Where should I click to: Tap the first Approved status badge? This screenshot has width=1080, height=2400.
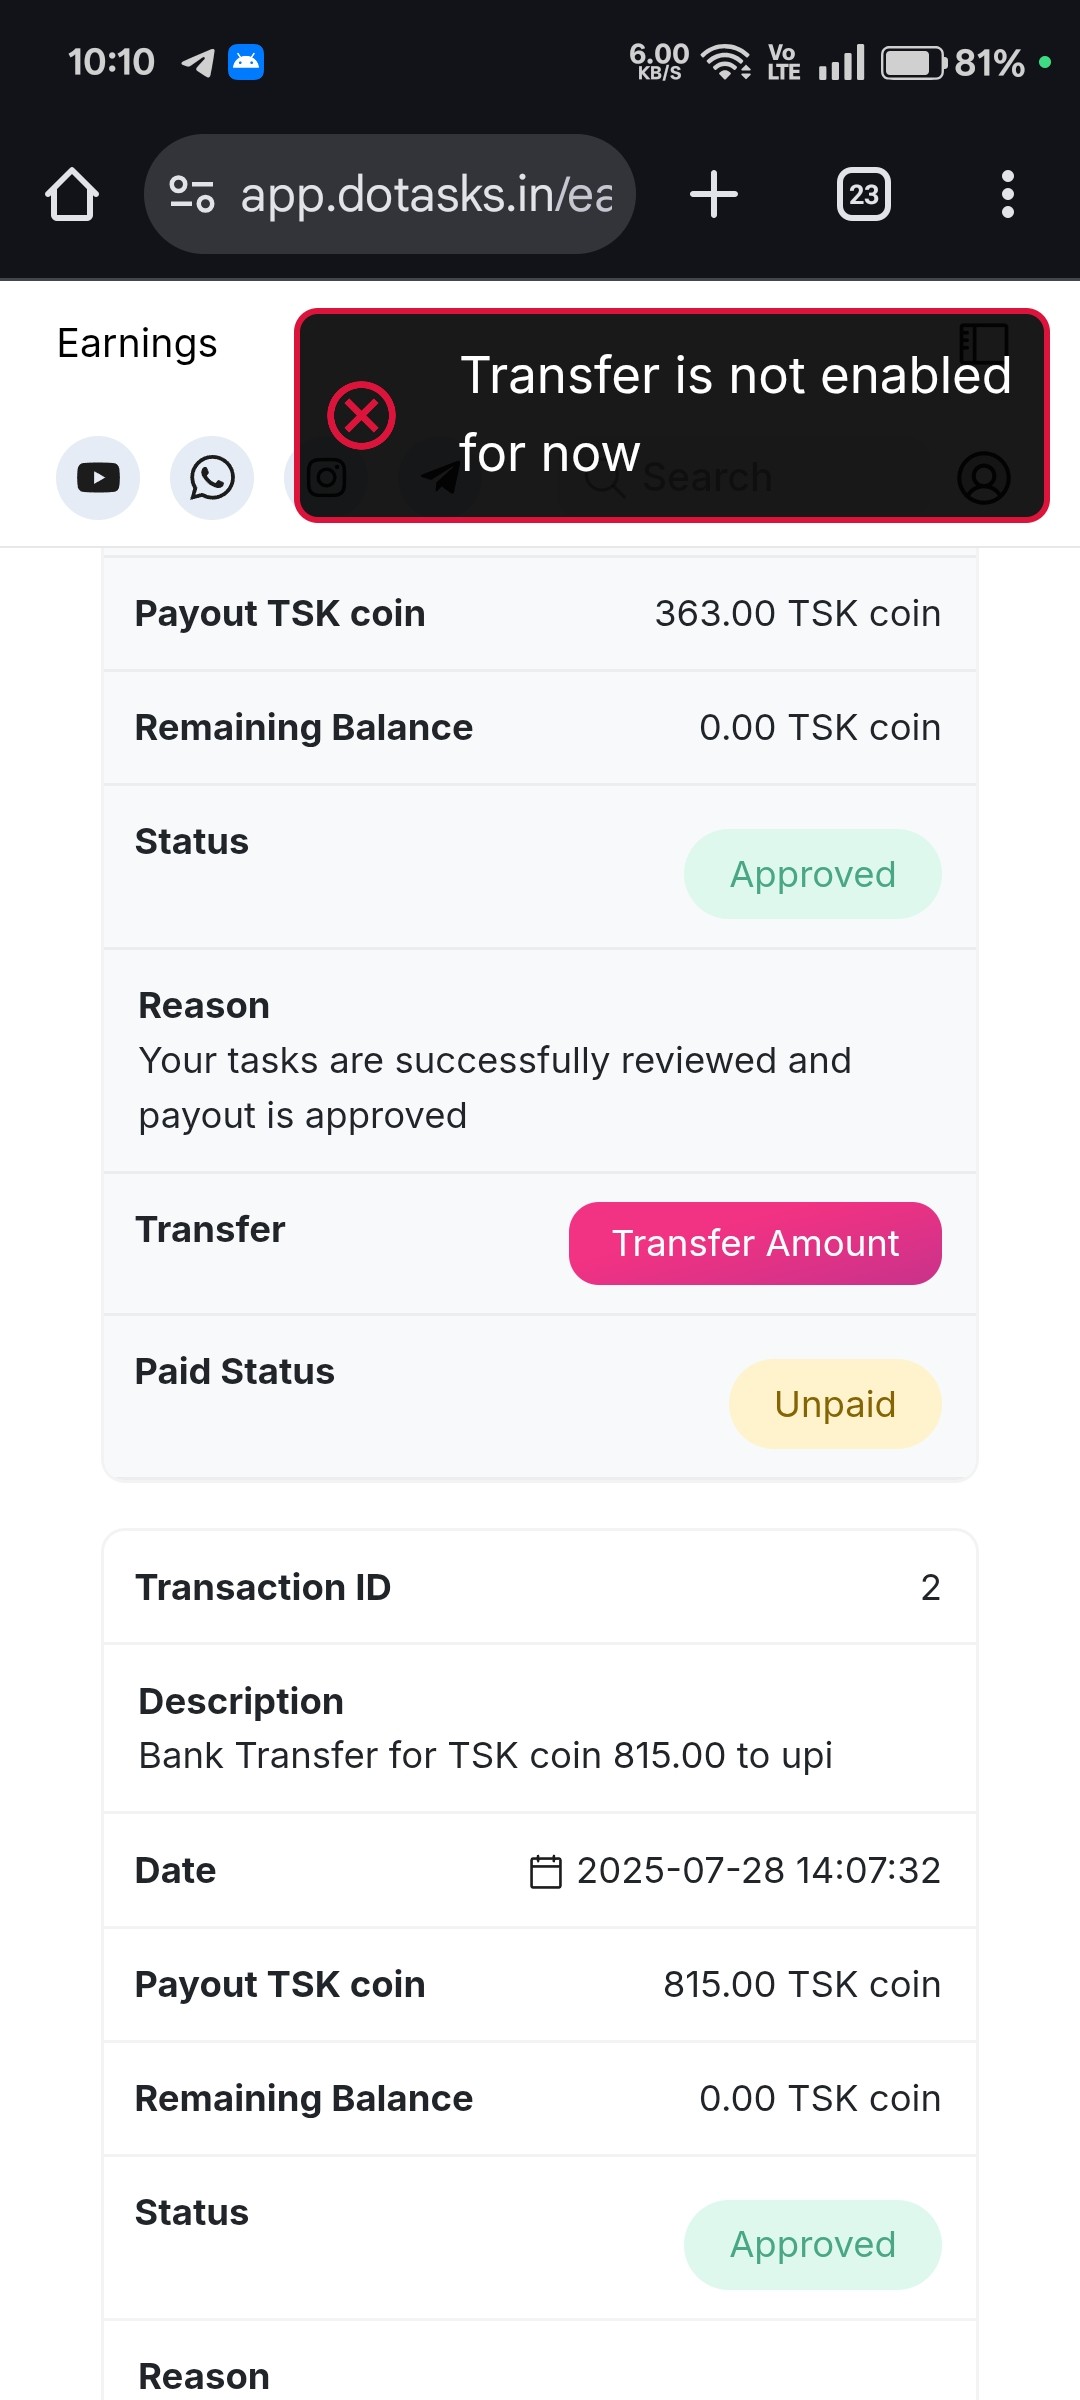coord(812,874)
